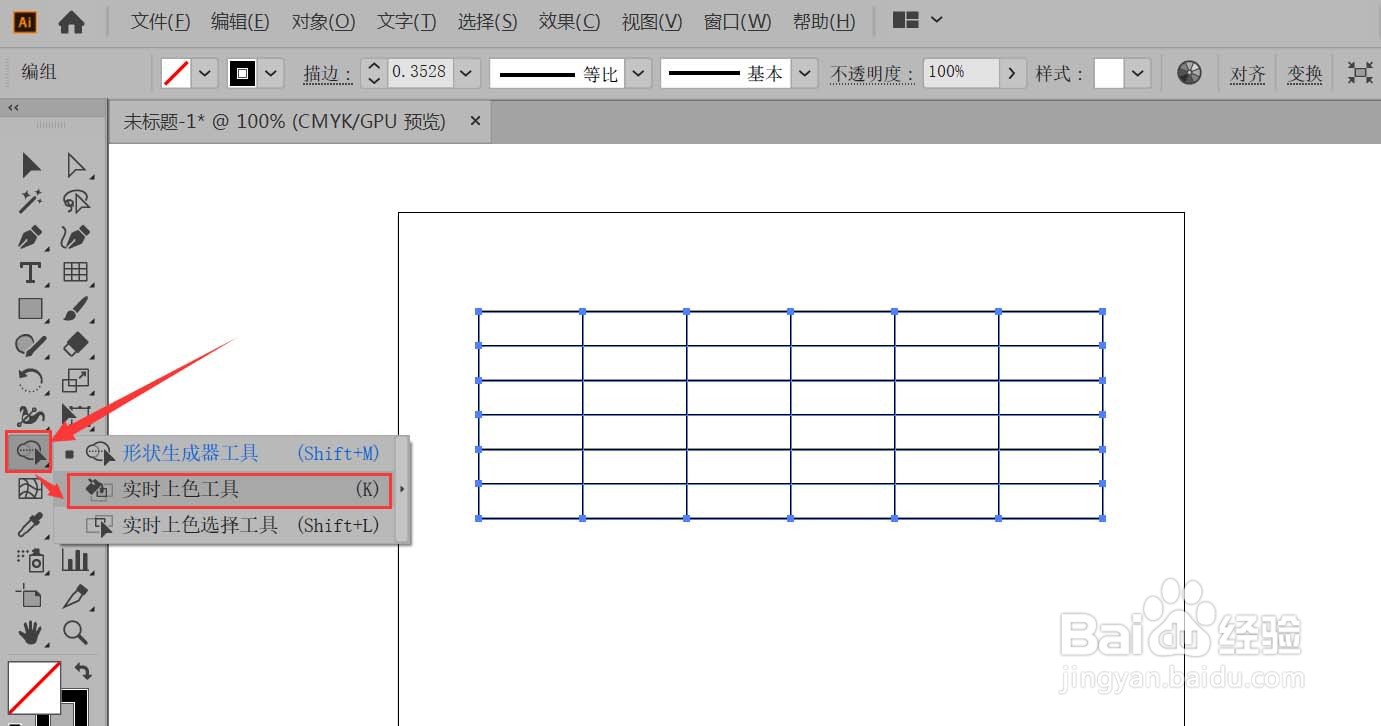Image resolution: width=1381 pixels, height=726 pixels.
Task: Open the 文字(T) menu
Action: (407, 21)
